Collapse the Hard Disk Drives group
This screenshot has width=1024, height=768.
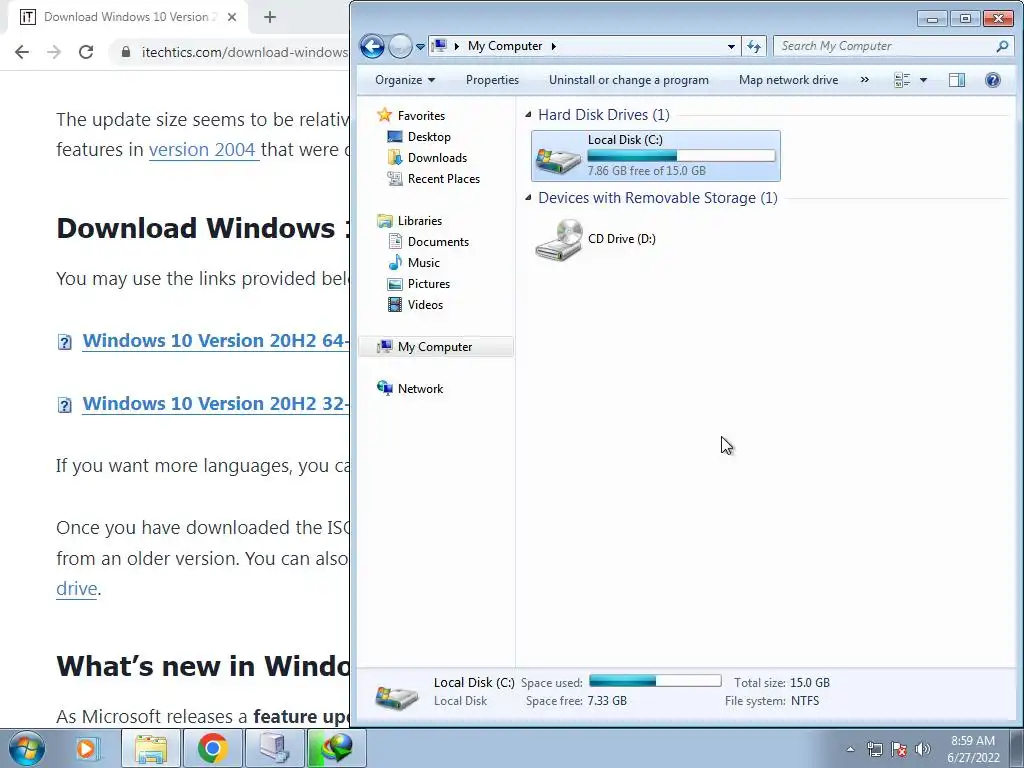(528, 115)
